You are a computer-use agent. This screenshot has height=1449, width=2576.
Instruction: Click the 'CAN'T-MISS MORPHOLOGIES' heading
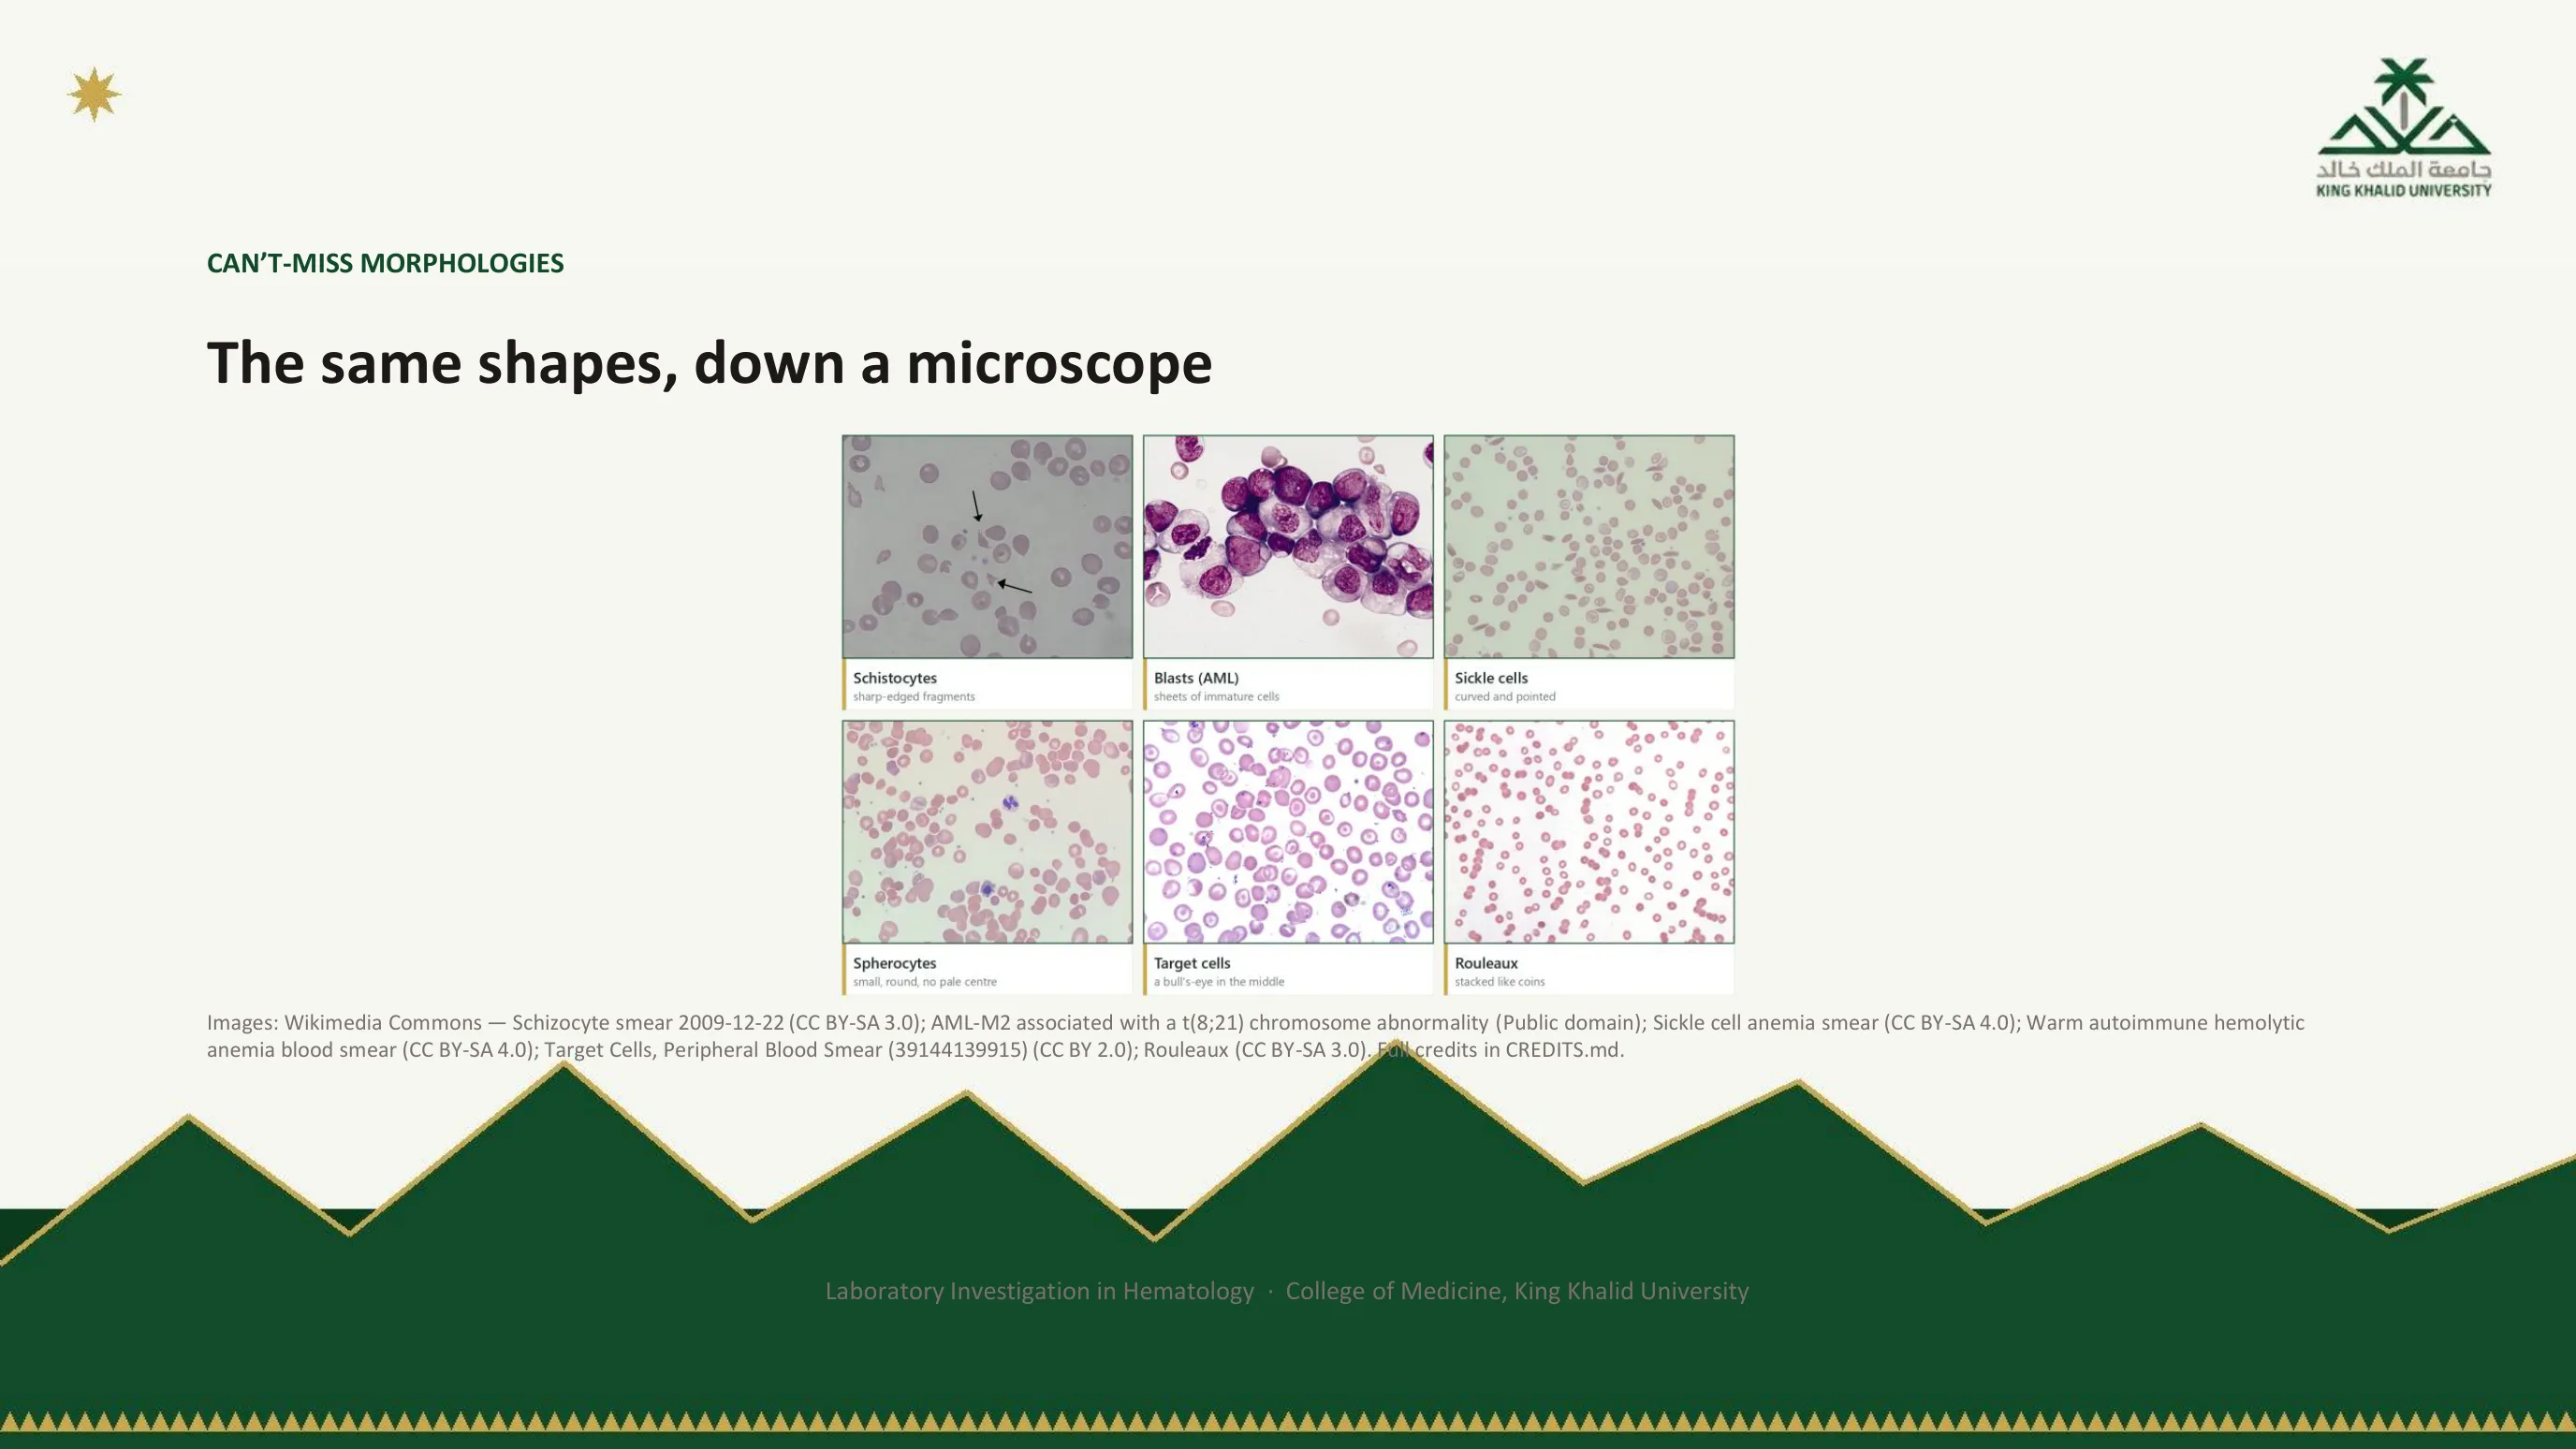385,263
